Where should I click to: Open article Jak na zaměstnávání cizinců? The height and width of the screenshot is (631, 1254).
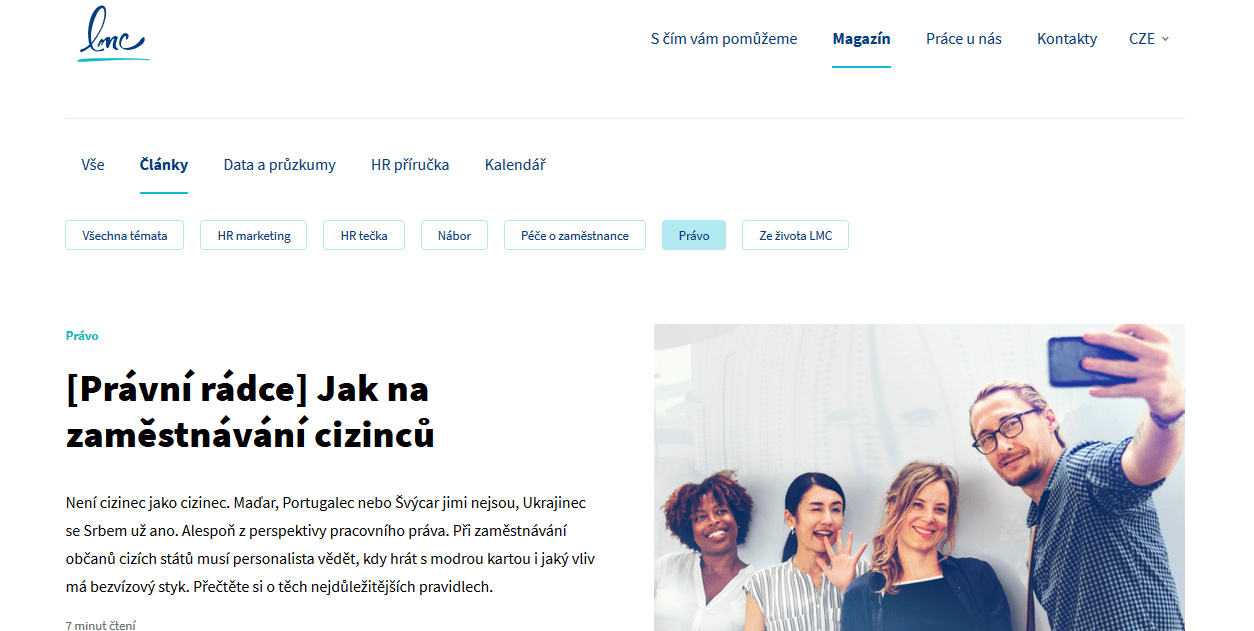pos(250,412)
